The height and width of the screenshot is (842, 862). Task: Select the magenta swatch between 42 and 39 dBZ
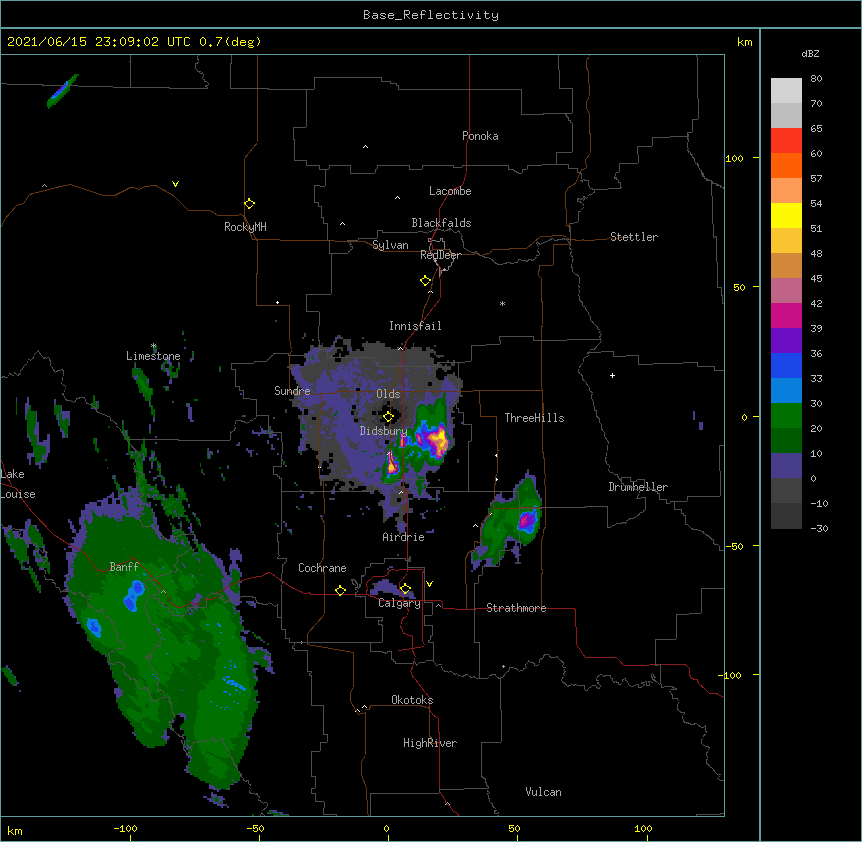(786, 315)
